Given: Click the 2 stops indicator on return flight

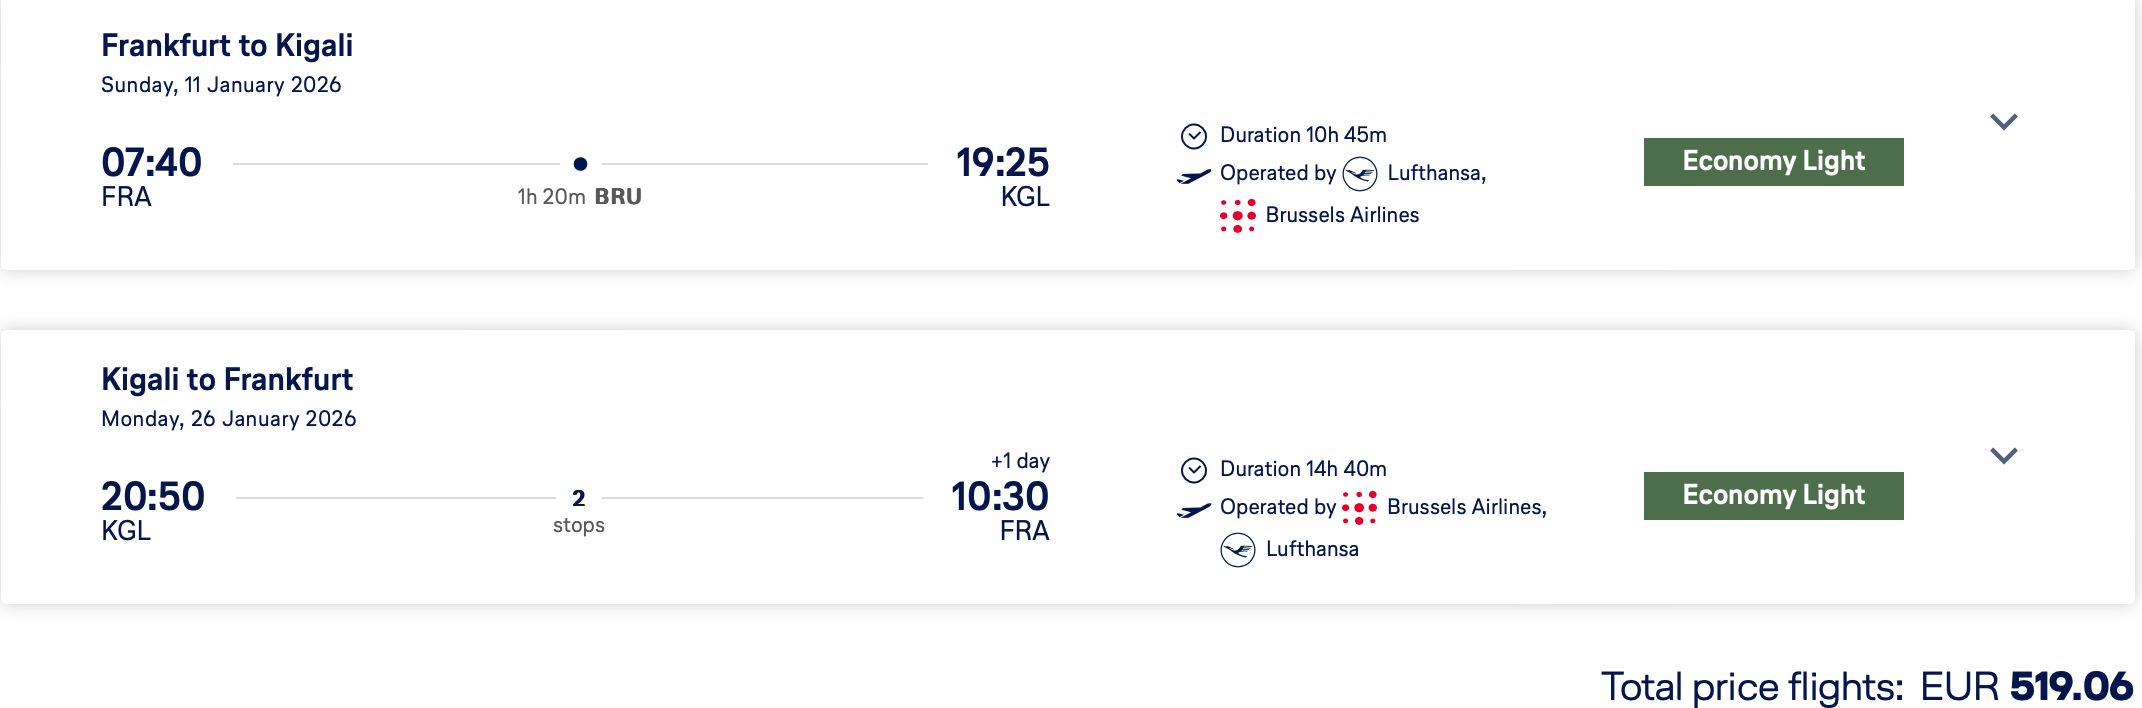Looking at the screenshot, I should [x=579, y=510].
